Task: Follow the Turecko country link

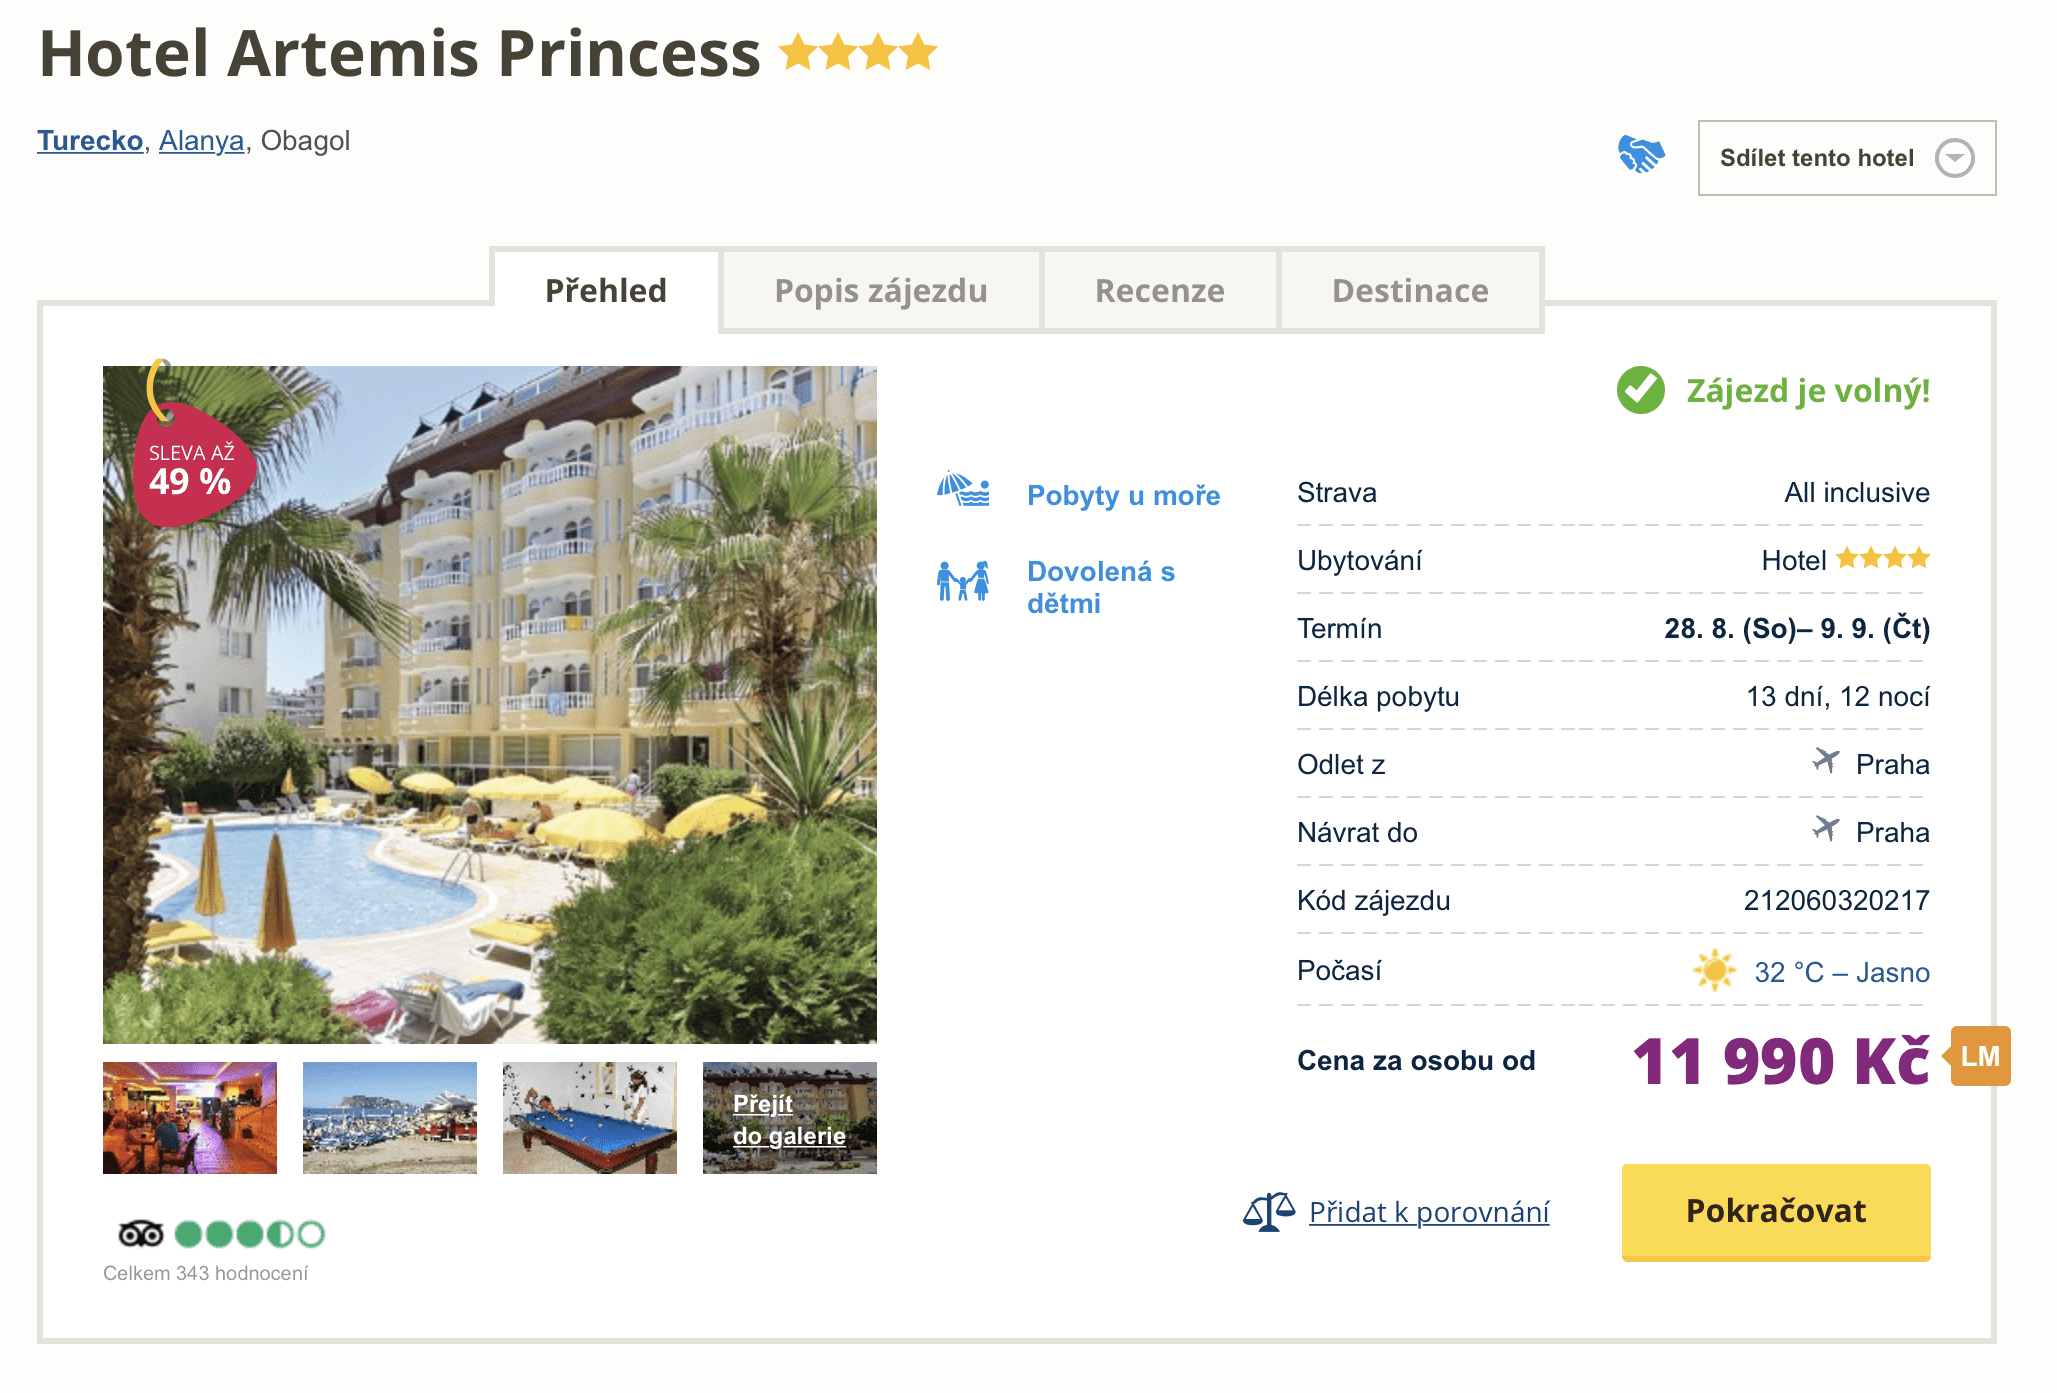Action: coord(90,141)
